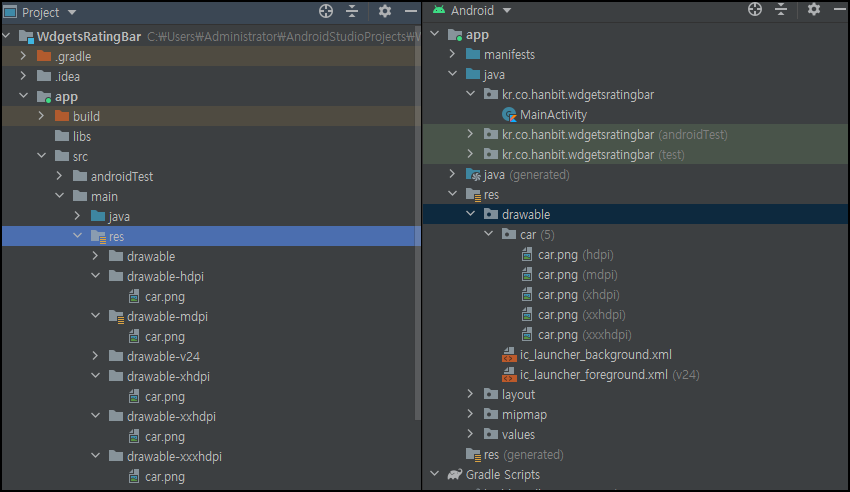Click the blue java source folder icon in Project panel
This screenshot has height=492, width=850.
(x=98, y=216)
